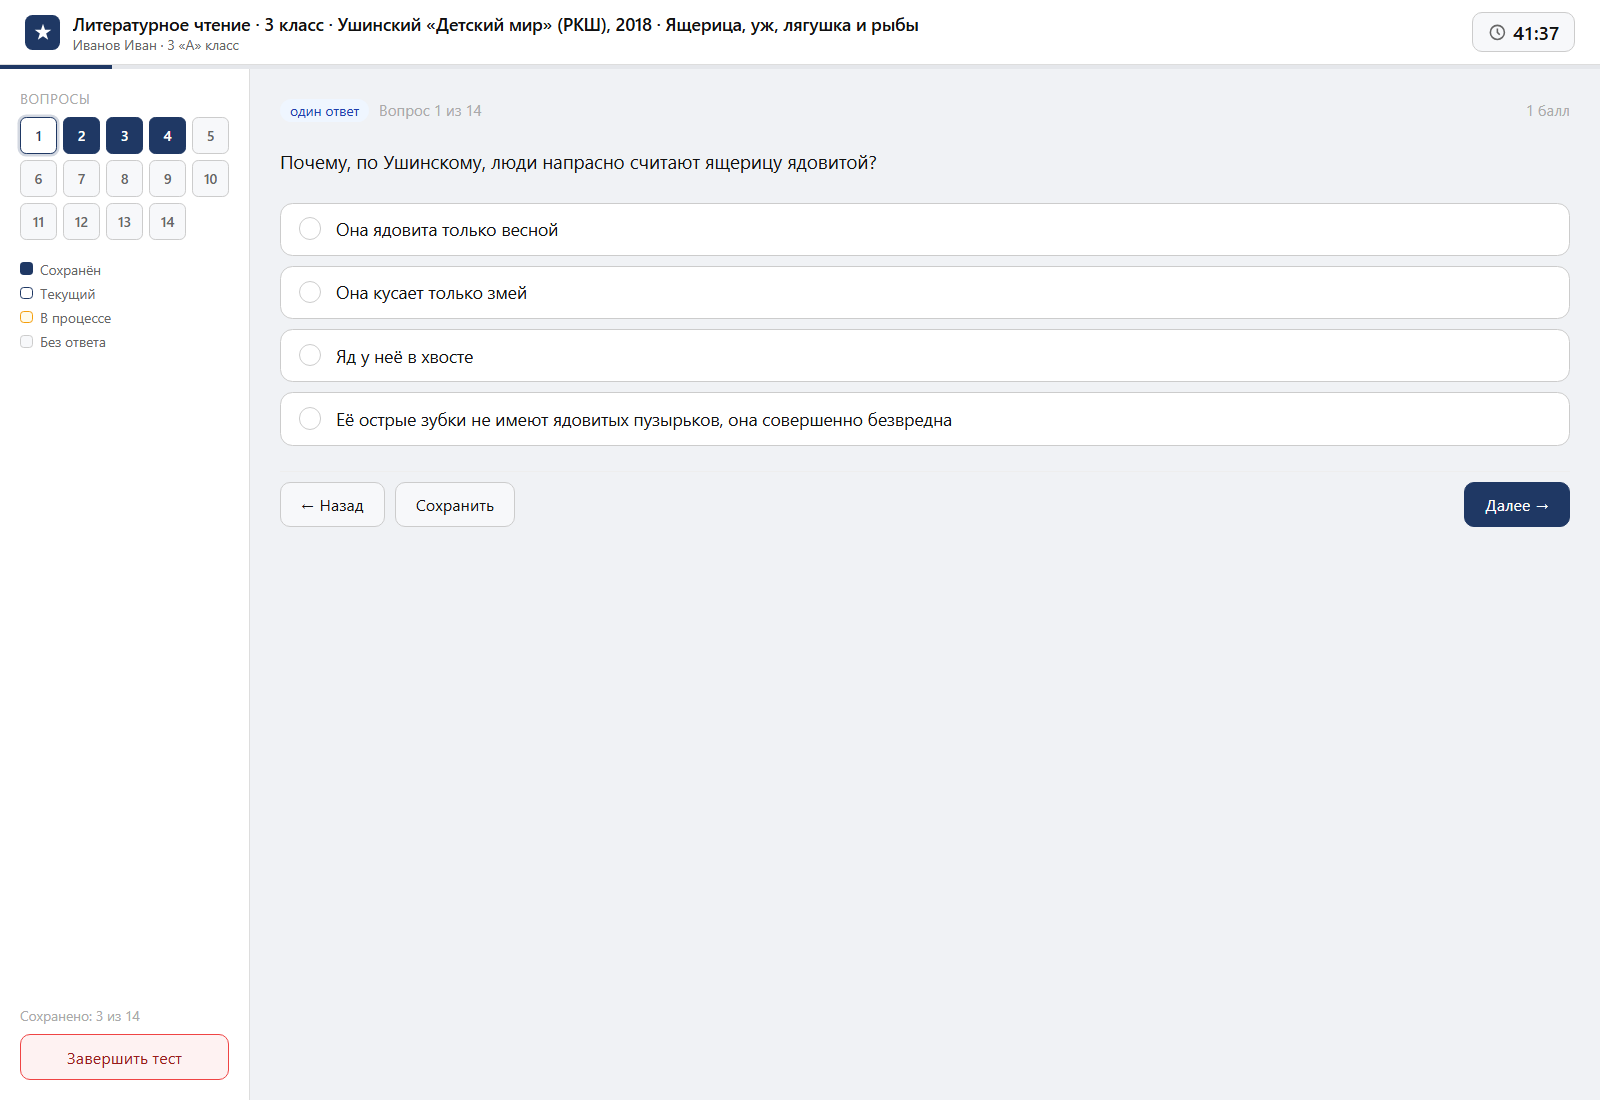Click the test title in the header
Viewport: 1600px width, 1100px height.
click(x=496, y=25)
